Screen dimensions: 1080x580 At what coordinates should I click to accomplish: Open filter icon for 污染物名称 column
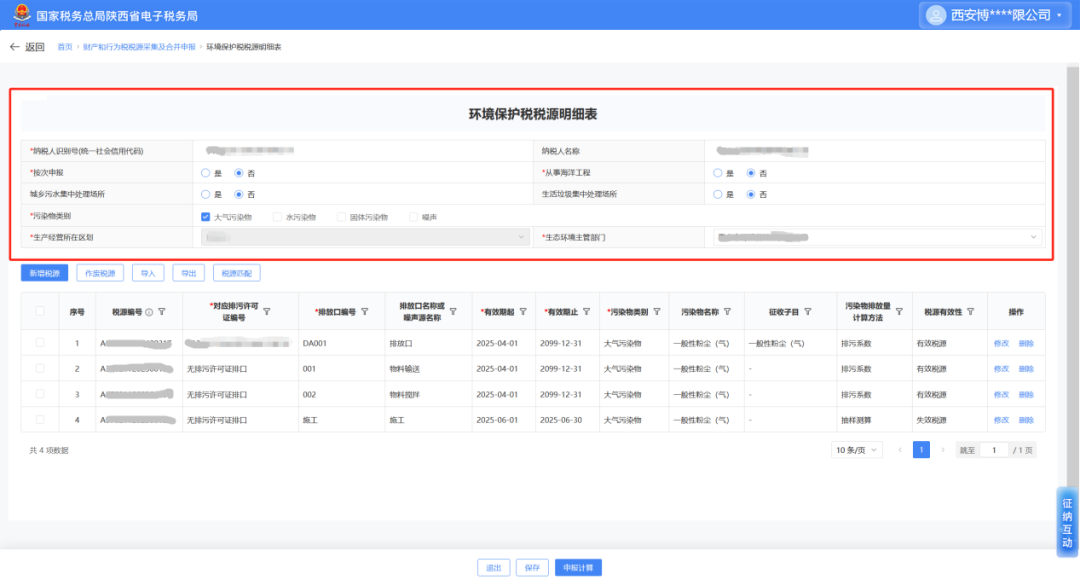(x=727, y=312)
